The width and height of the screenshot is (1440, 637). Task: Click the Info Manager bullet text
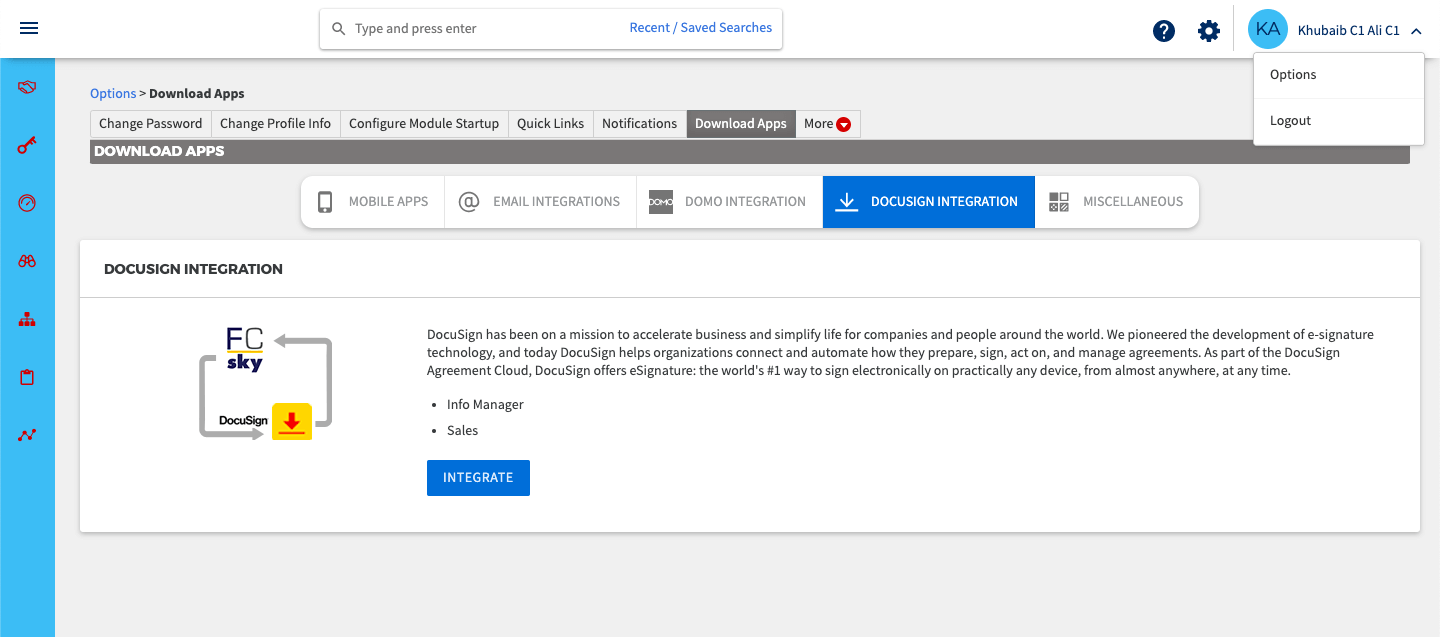click(x=485, y=405)
